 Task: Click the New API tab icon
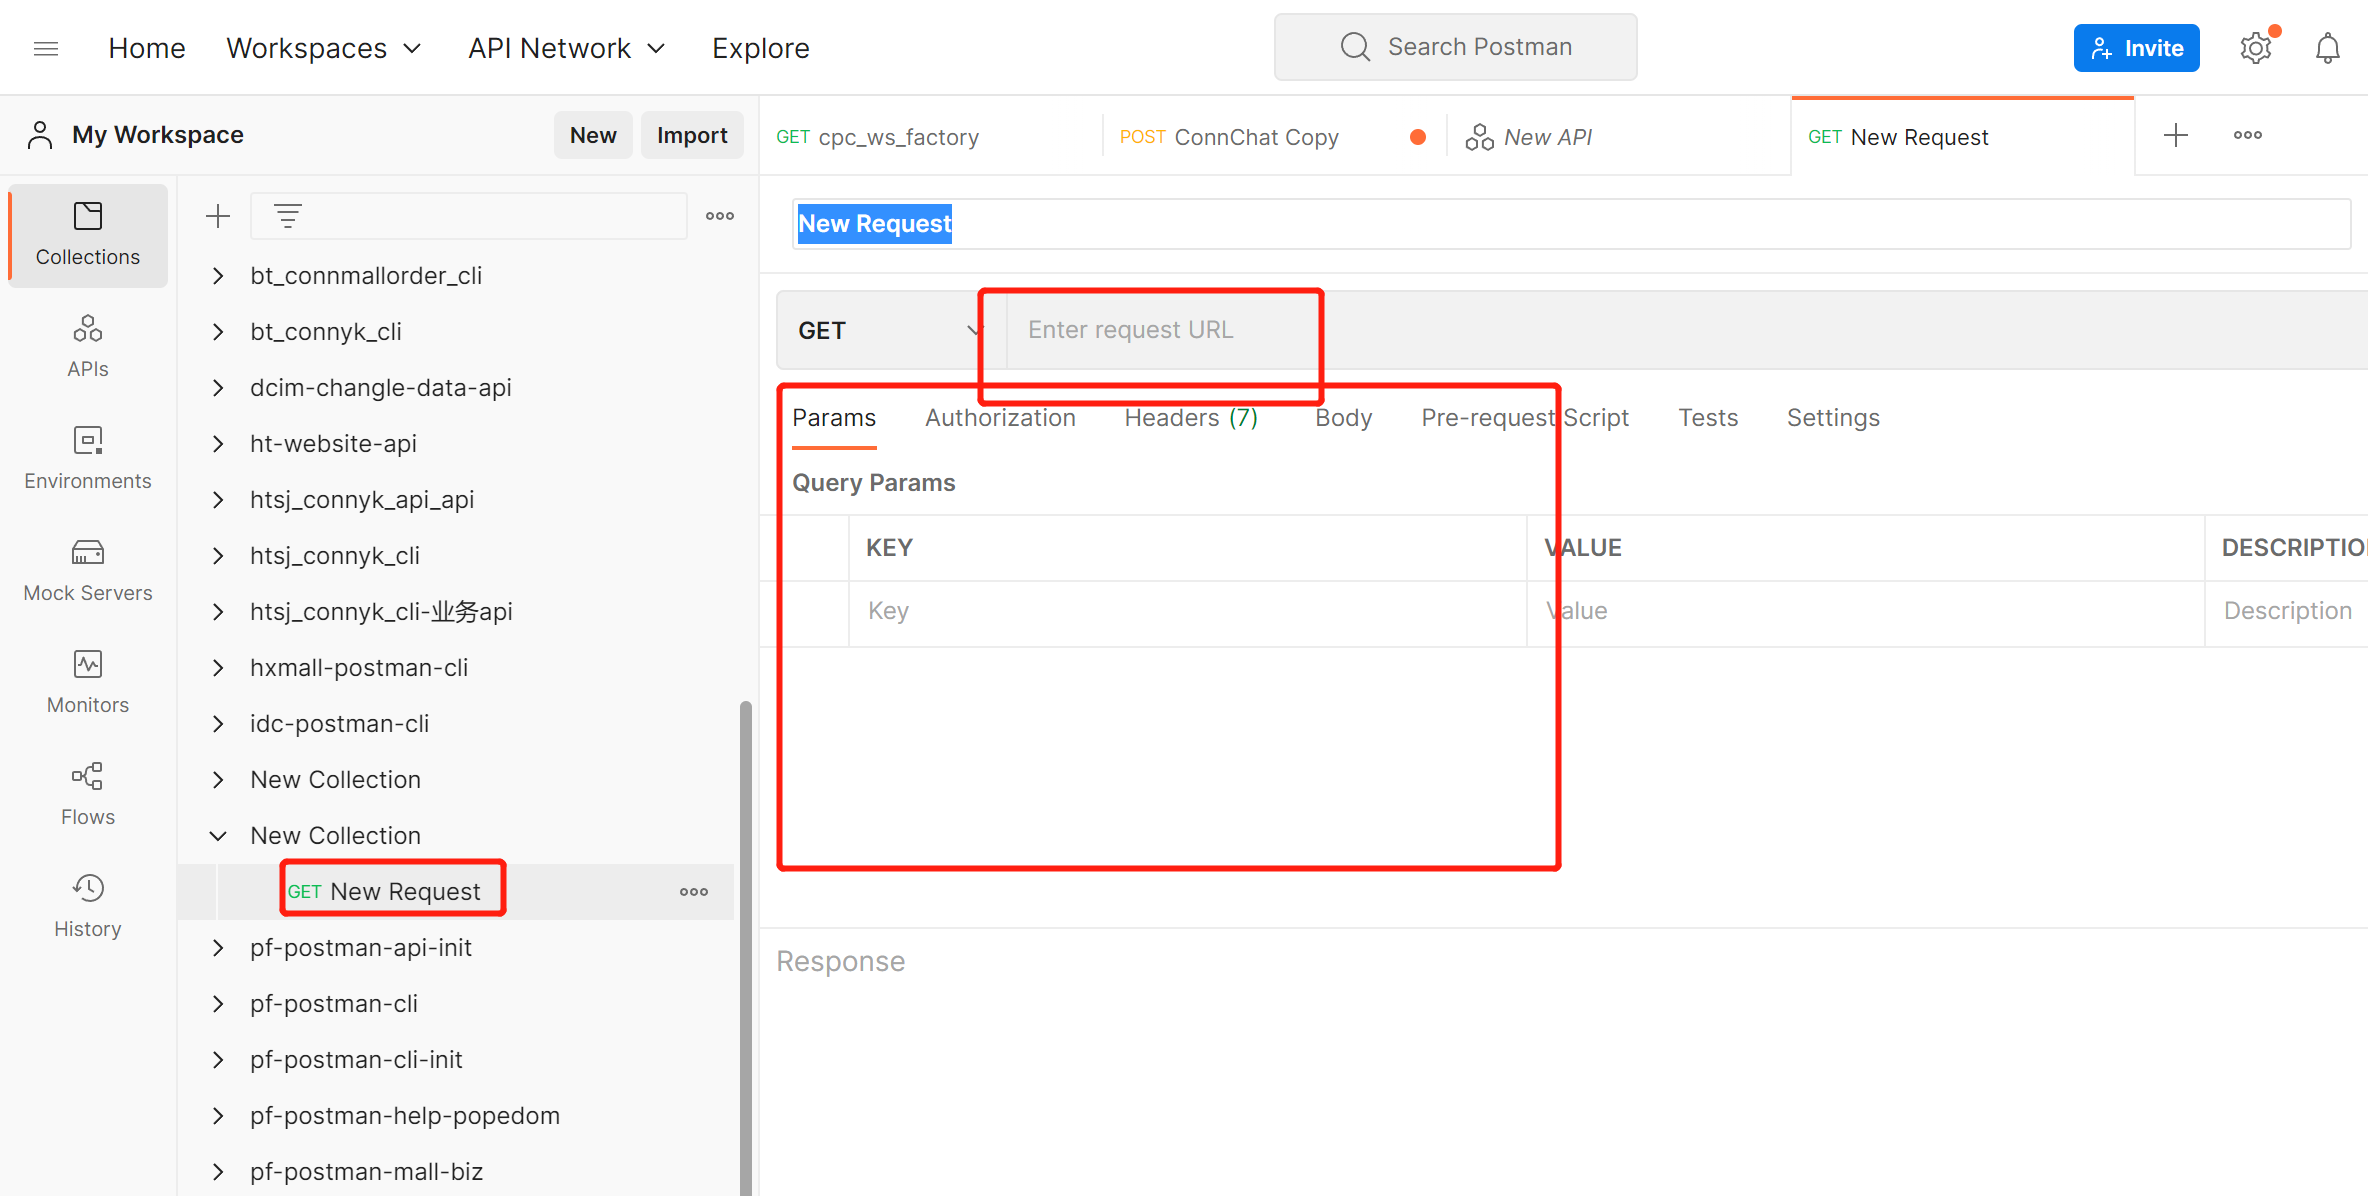(x=1480, y=137)
